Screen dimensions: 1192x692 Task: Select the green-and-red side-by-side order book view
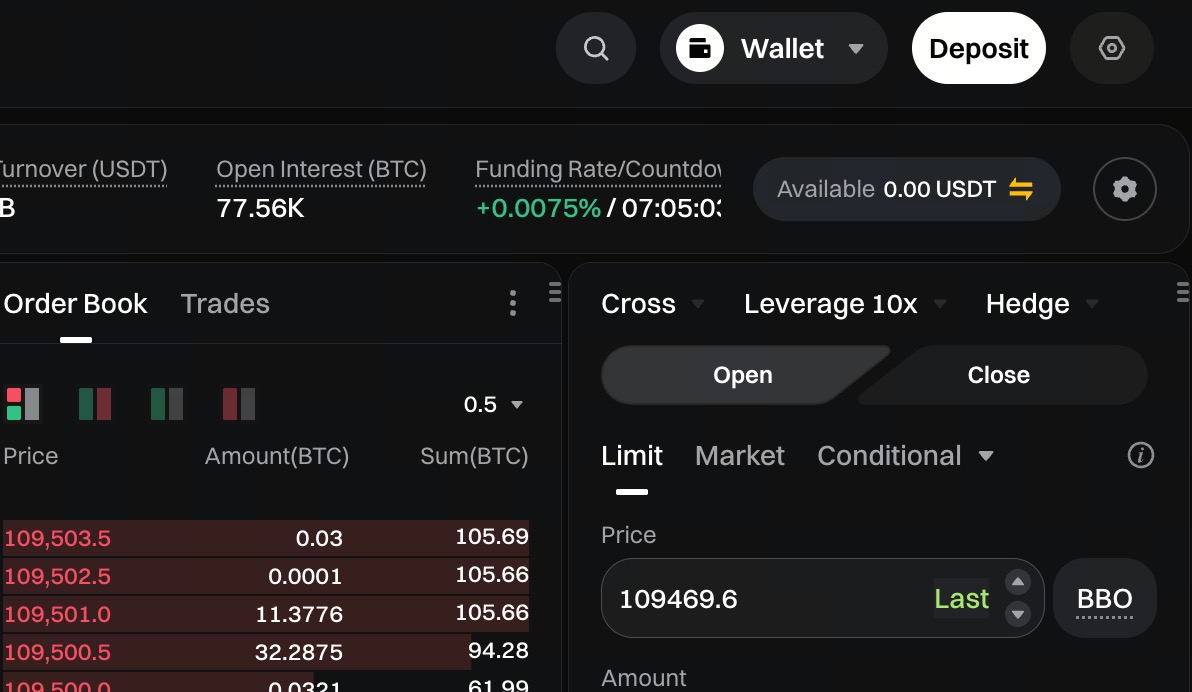click(95, 404)
